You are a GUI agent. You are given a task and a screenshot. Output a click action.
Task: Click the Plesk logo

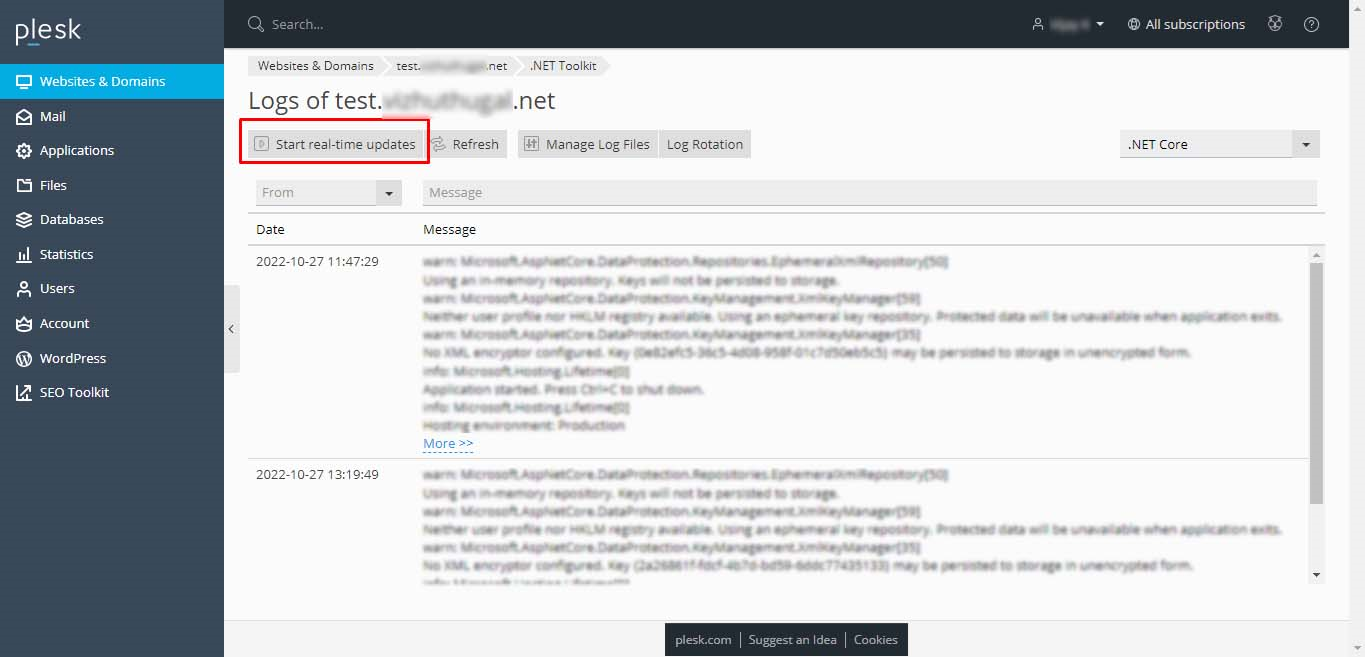48,32
